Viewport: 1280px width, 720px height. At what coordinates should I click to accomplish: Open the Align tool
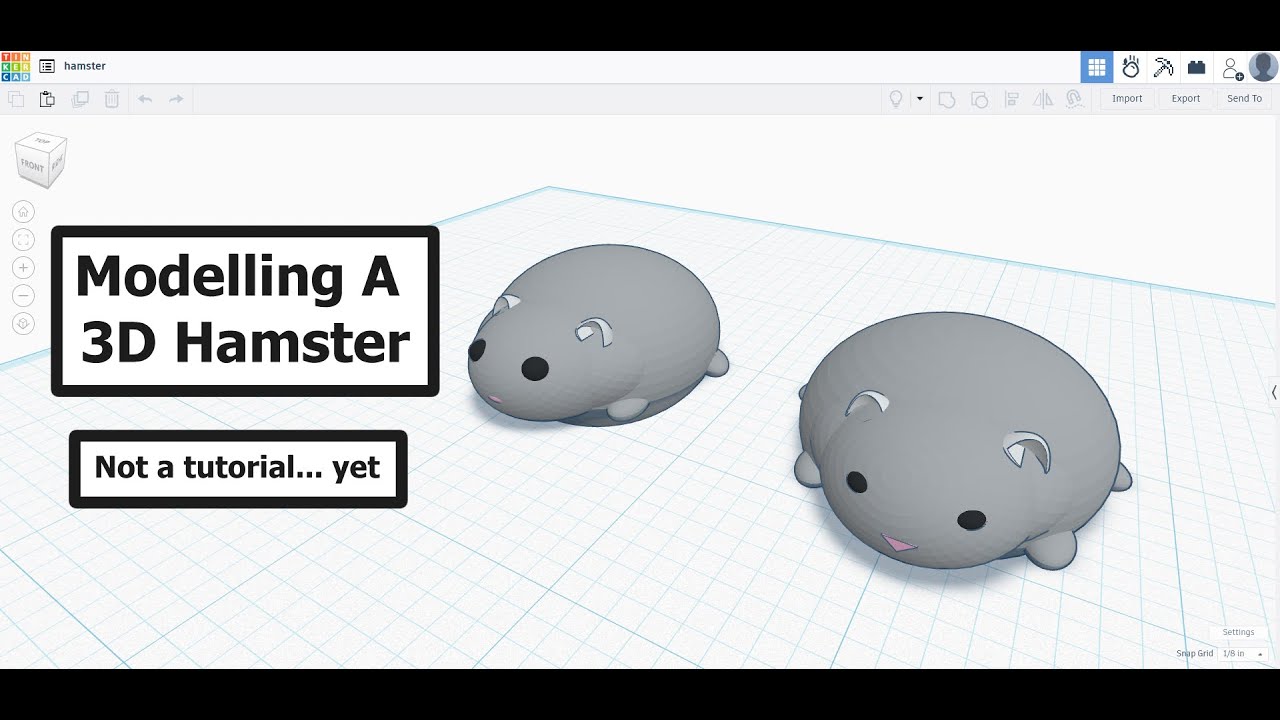point(1011,99)
